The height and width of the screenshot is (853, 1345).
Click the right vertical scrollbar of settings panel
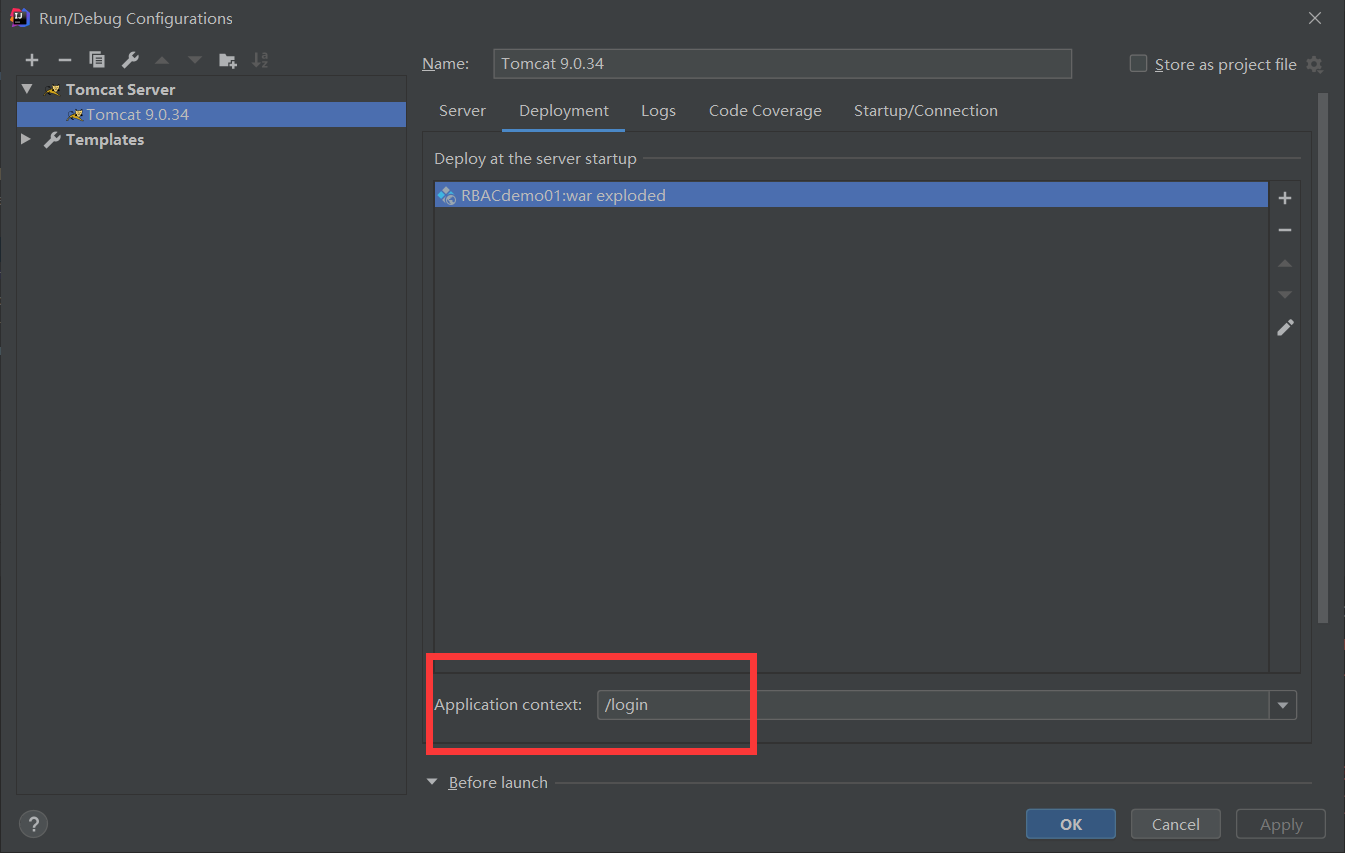[1323, 357]
